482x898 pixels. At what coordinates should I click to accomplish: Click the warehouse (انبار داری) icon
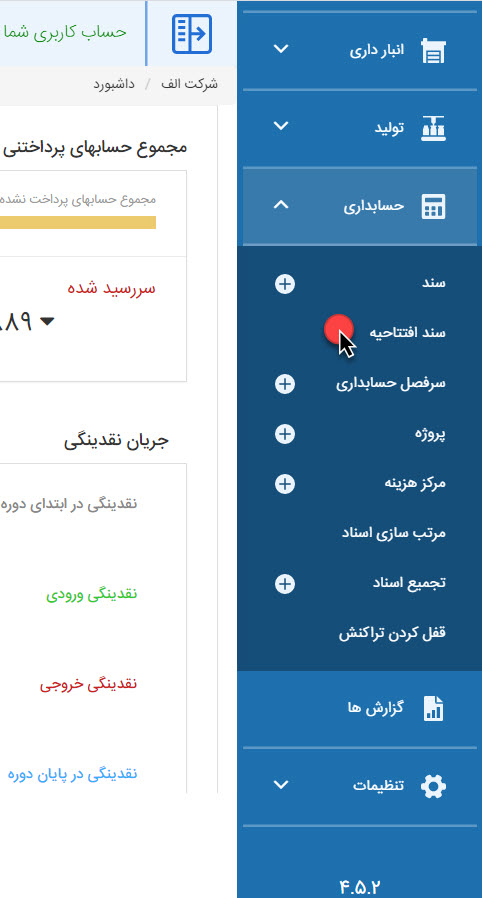pos(433,50)
